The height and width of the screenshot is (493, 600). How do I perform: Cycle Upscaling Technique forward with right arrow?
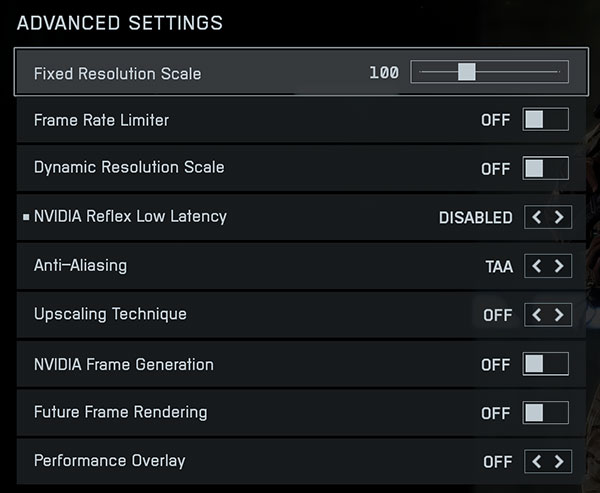coord(559,315)
